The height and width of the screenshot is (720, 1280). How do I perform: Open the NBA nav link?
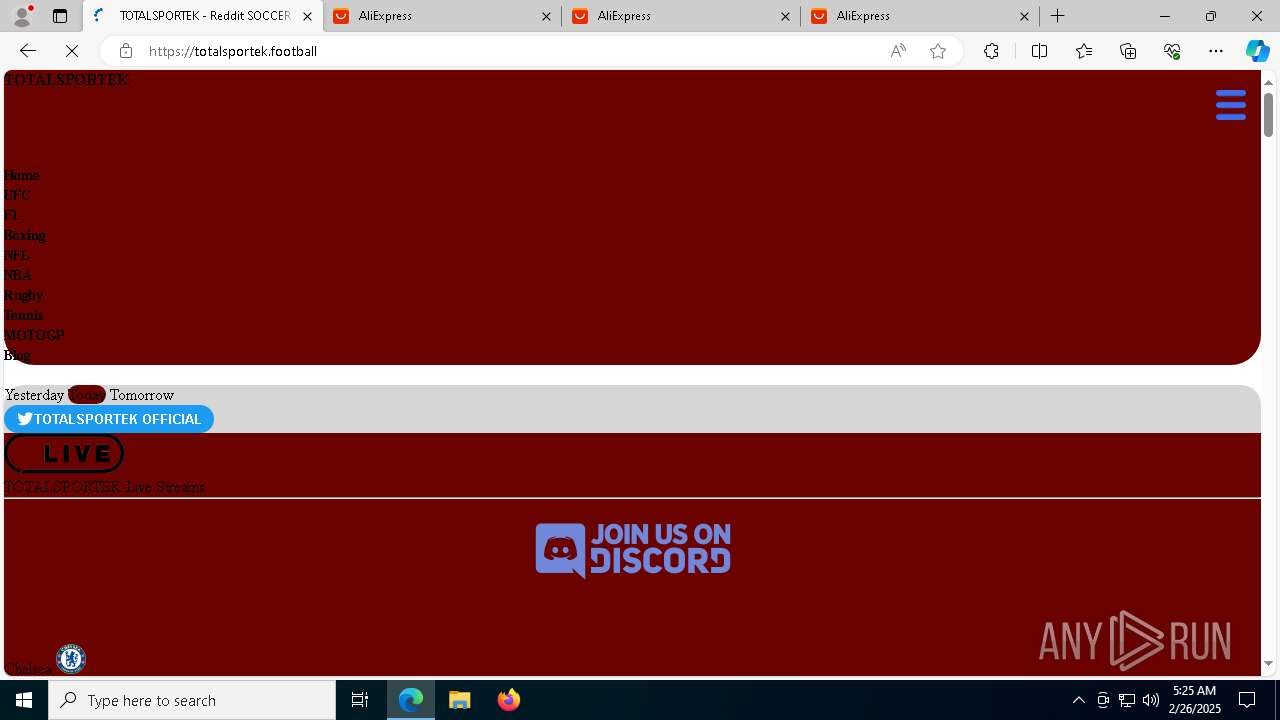click(18, 275)
